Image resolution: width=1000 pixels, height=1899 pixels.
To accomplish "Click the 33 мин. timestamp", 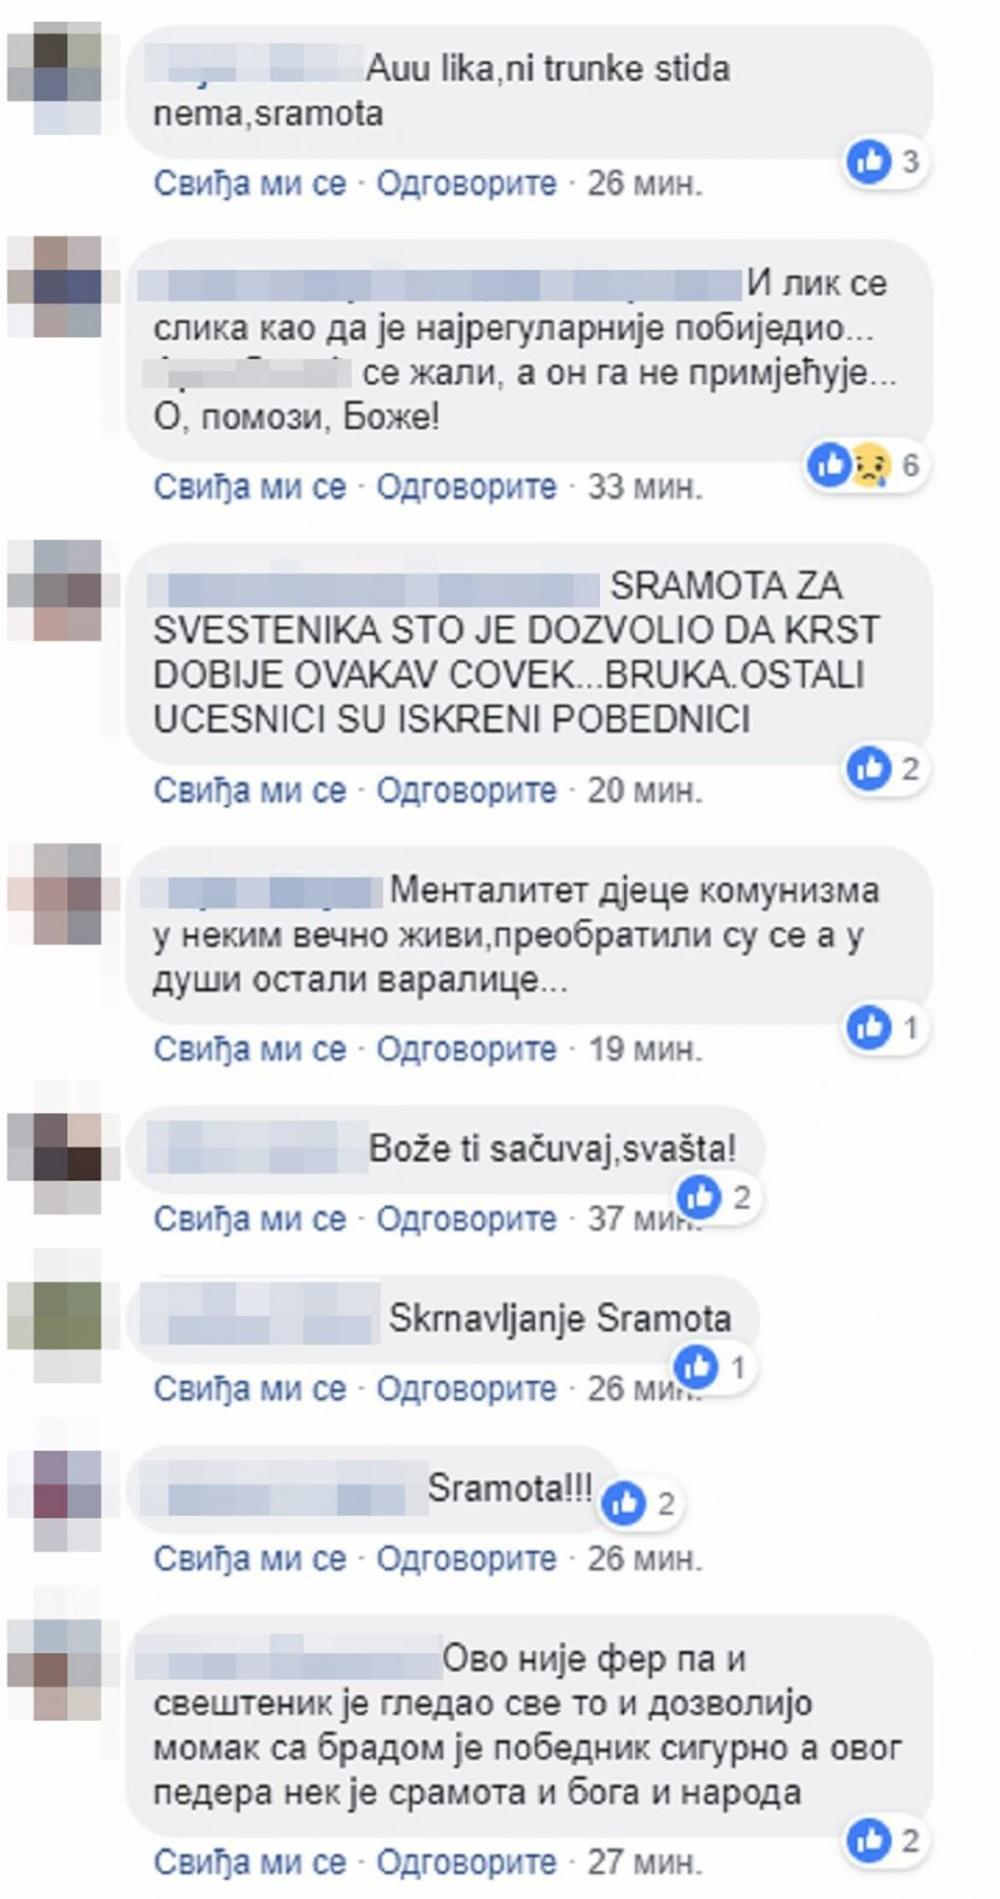I will 645,487.
